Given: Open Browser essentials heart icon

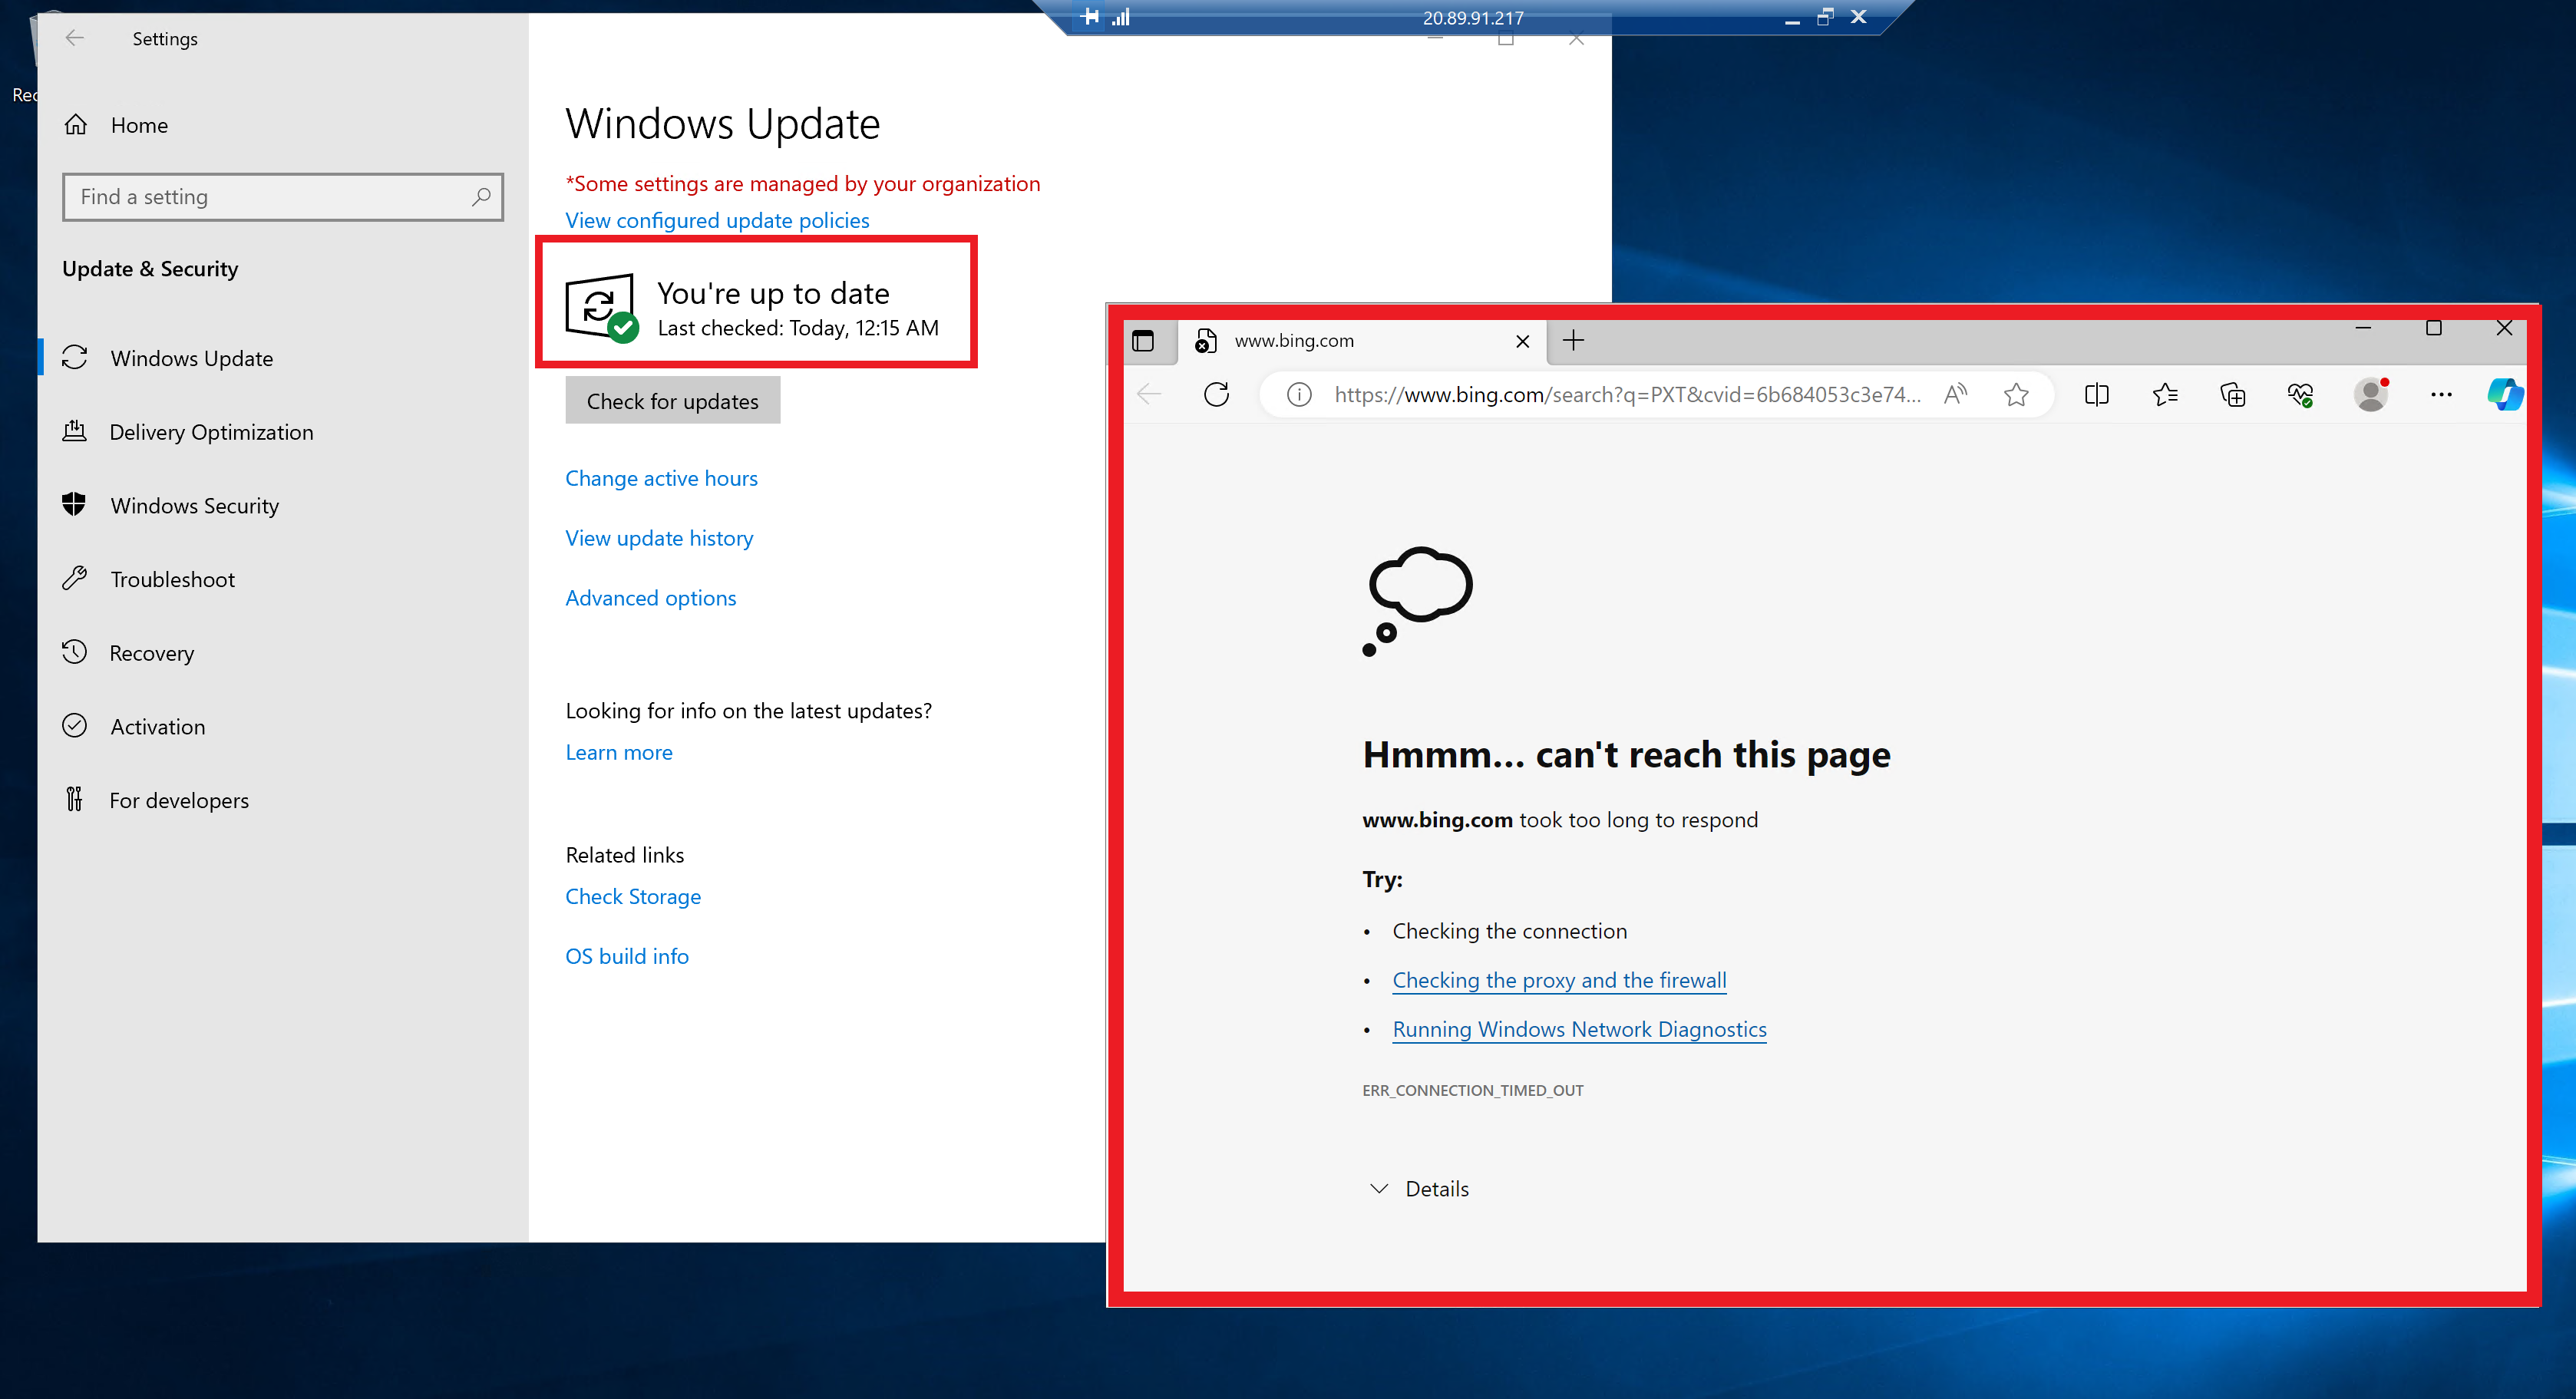Looking at the screenshot, I should coord(2300,395).
